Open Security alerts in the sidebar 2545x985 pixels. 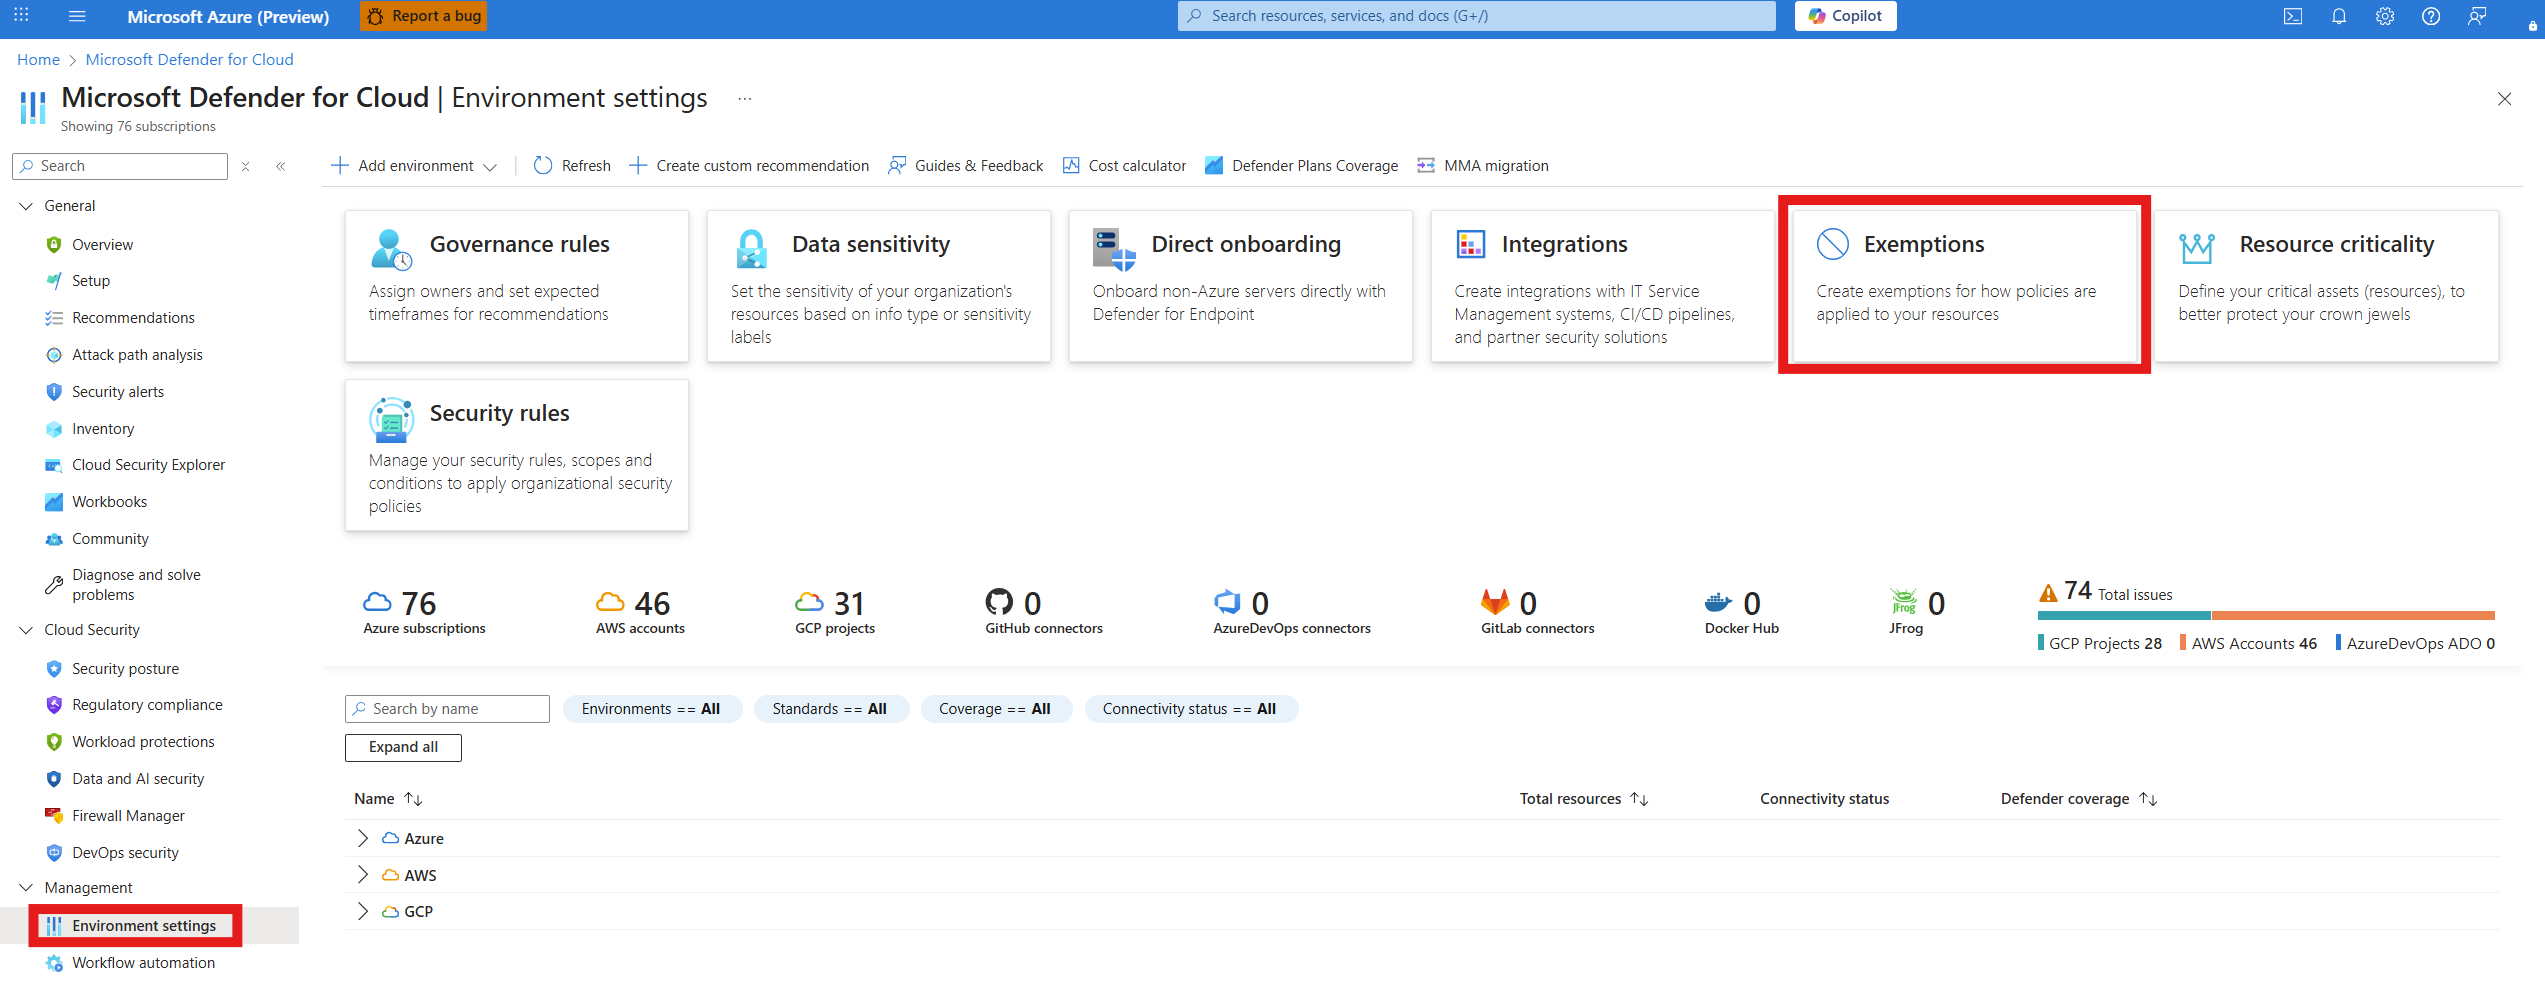pyautogui.click(x=118, y=392)
